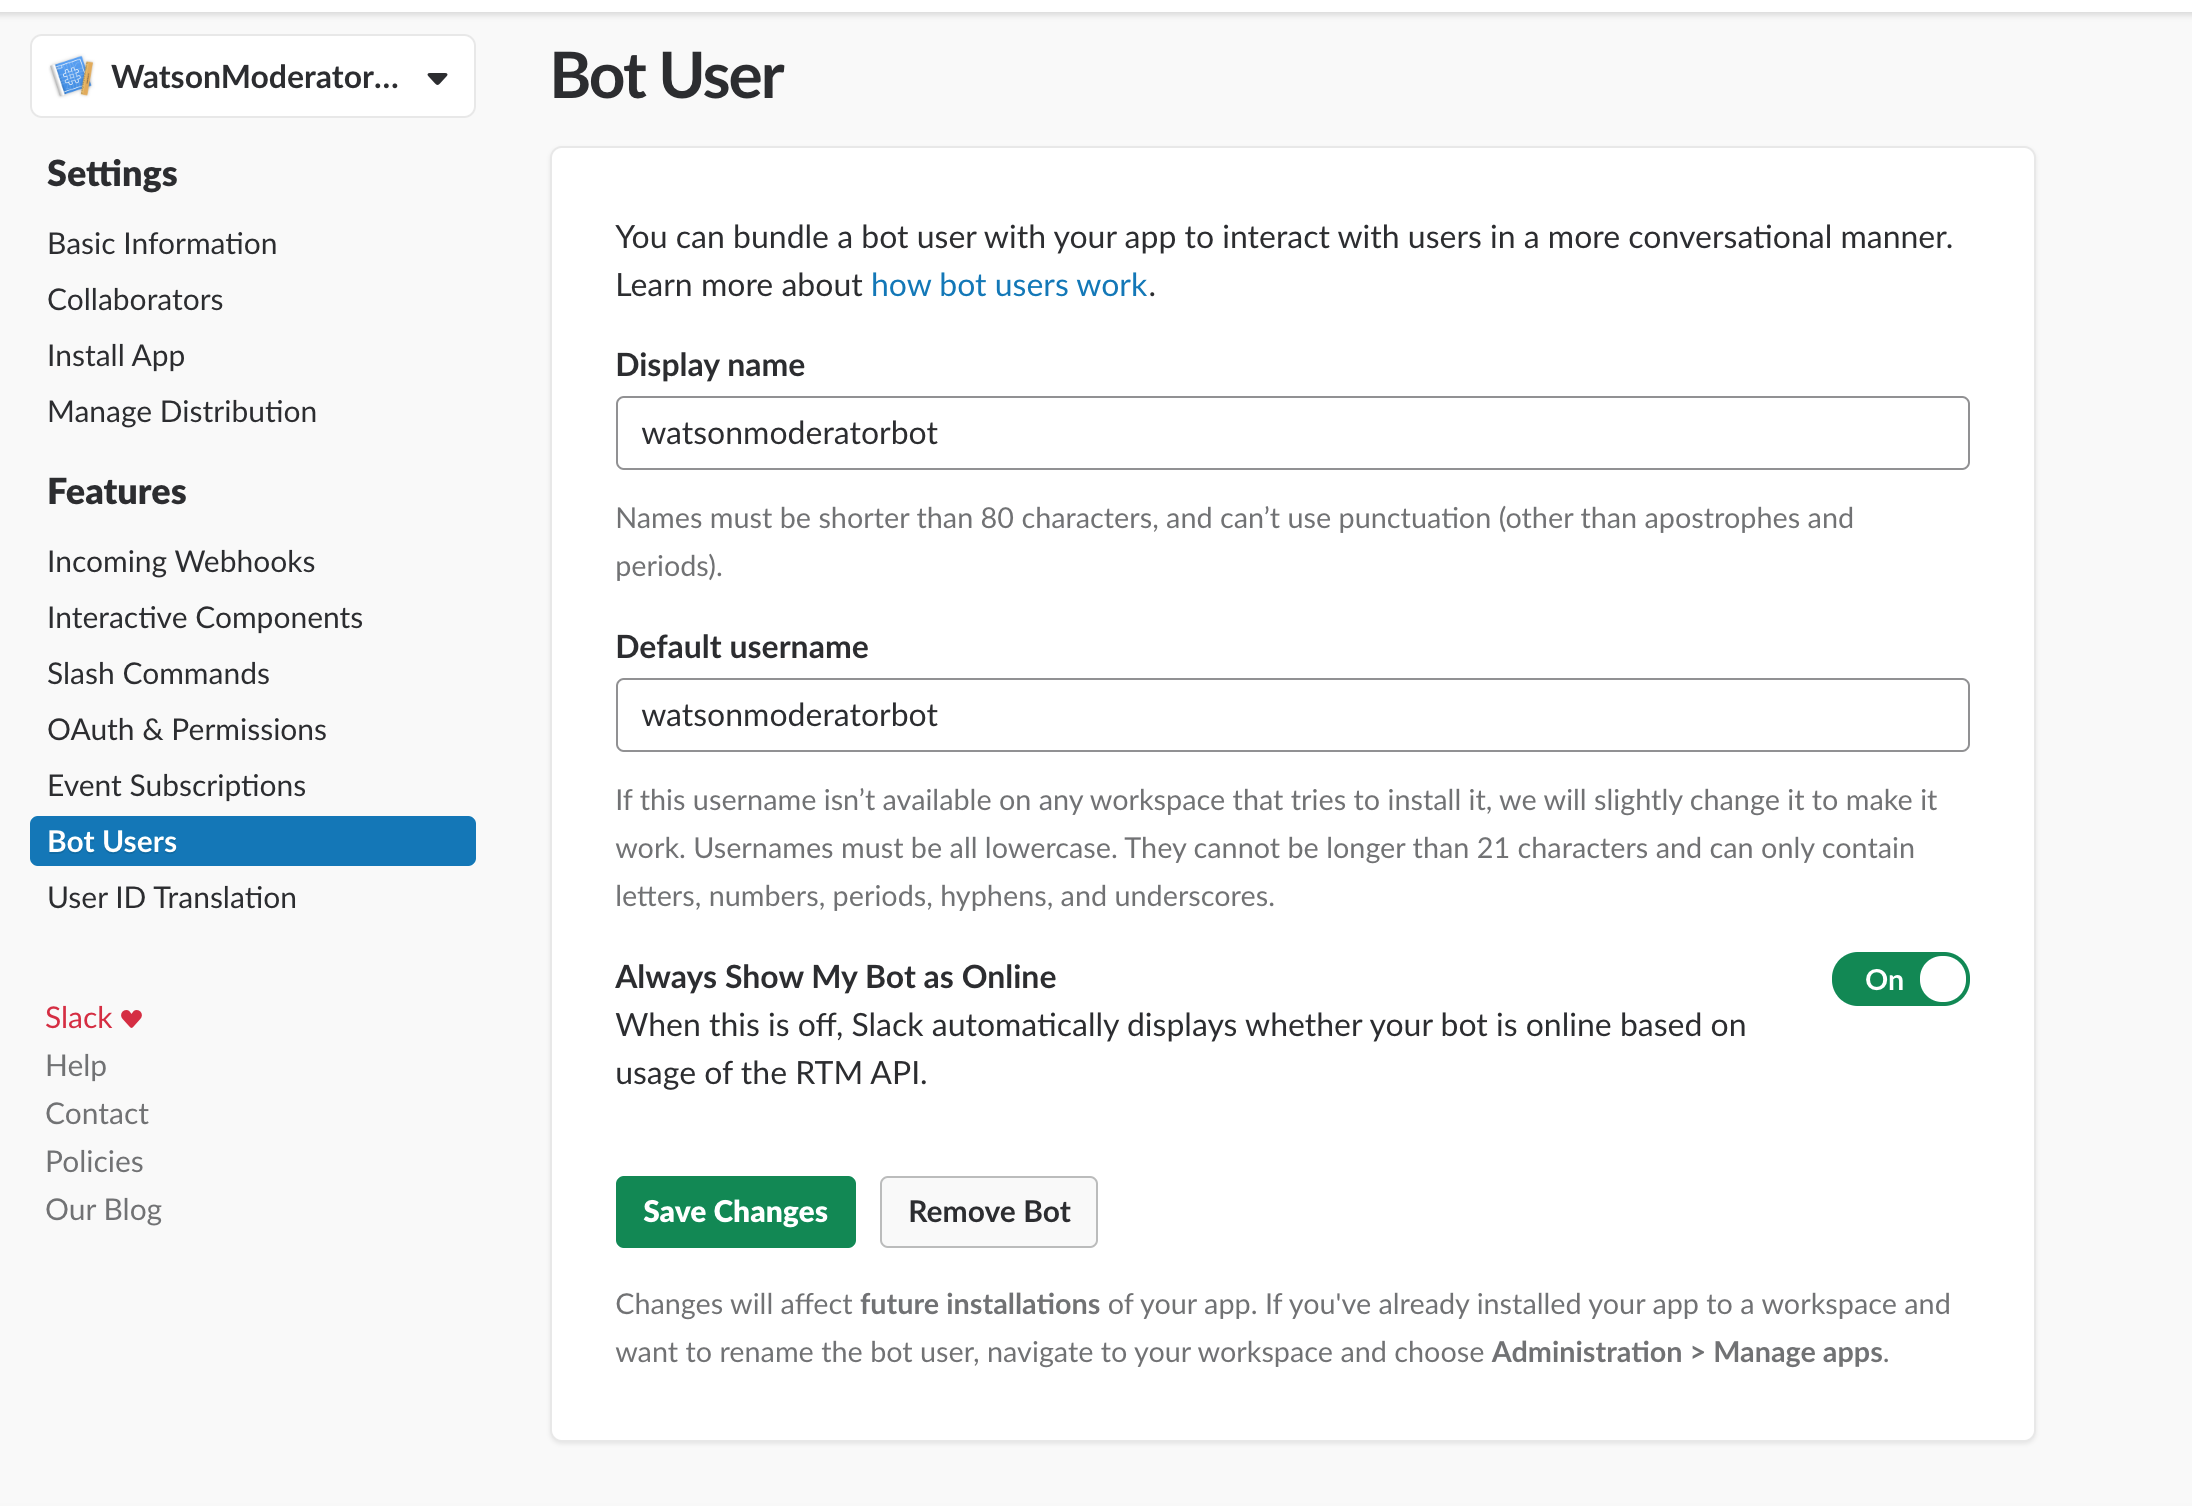This screenshot has height=1506, width=2192.
Task: Click the Our Blog footer link
Action: click(x=104, y=1209)
